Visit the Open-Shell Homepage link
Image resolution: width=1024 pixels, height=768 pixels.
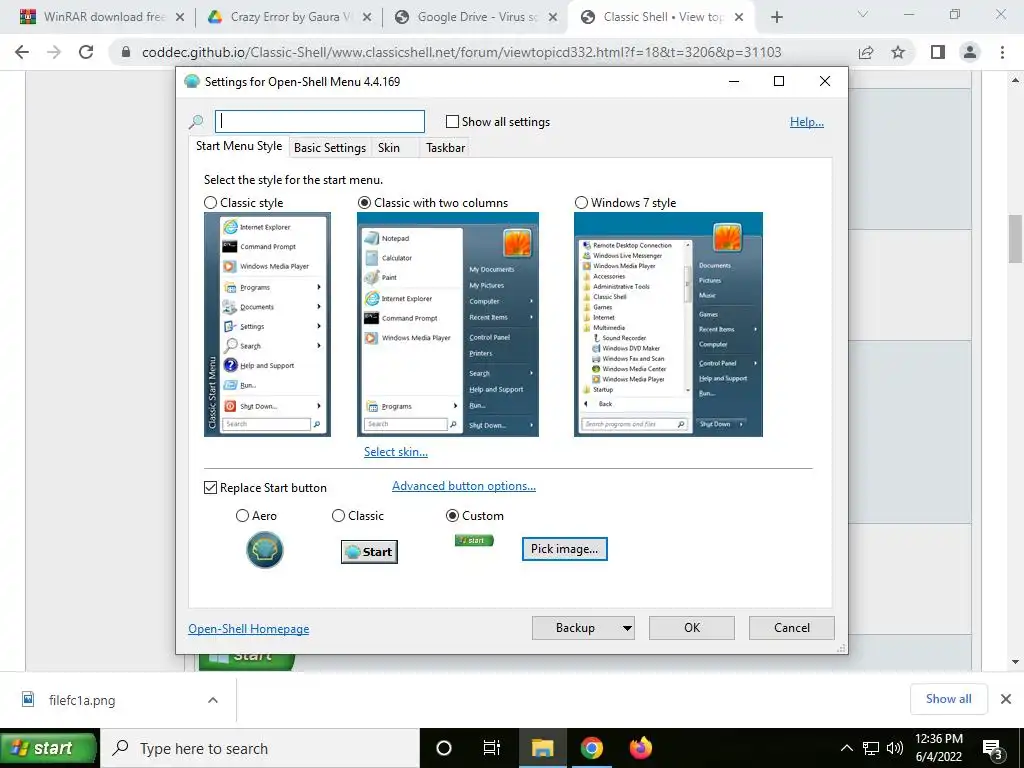(249, 629)
